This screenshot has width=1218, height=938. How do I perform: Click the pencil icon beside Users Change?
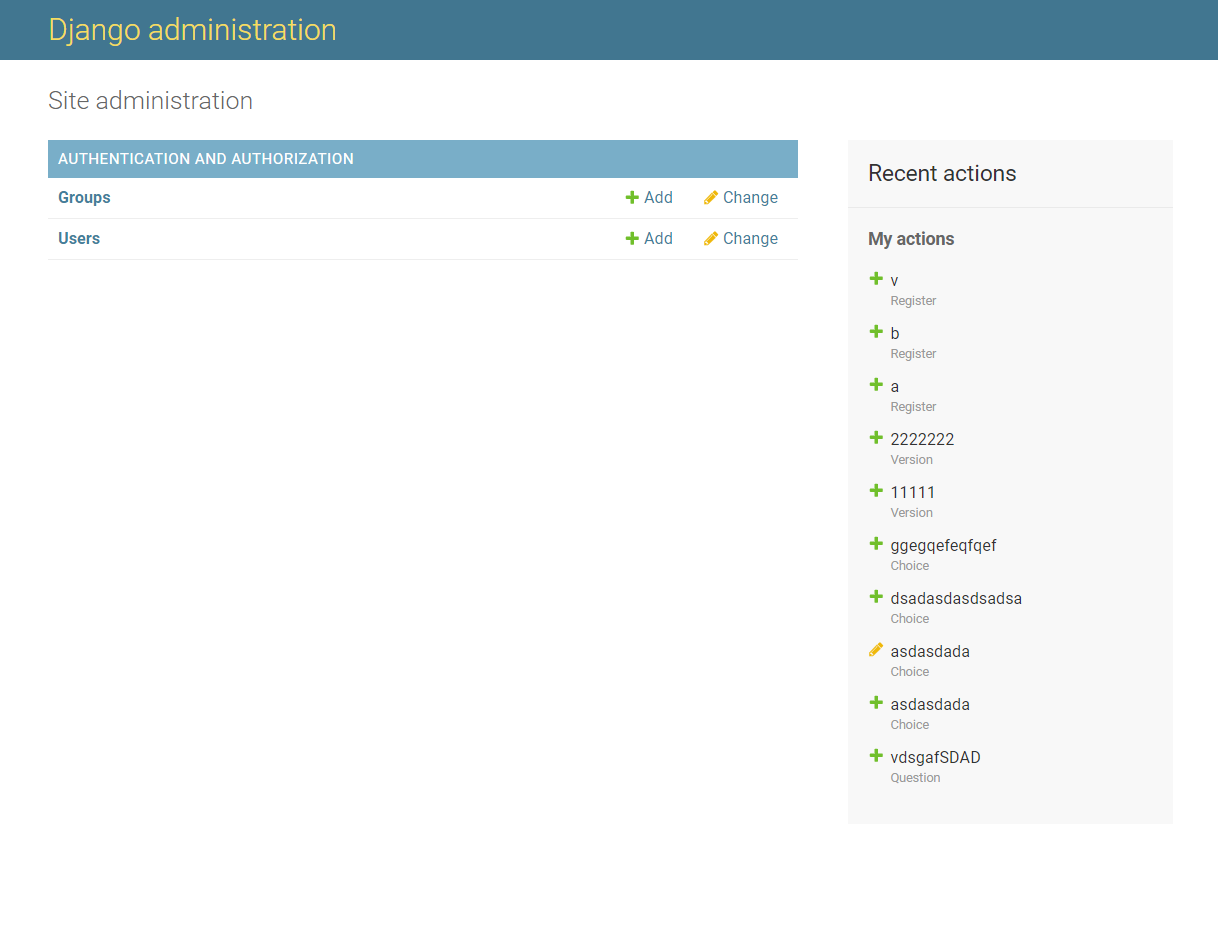tap(711, 239)
